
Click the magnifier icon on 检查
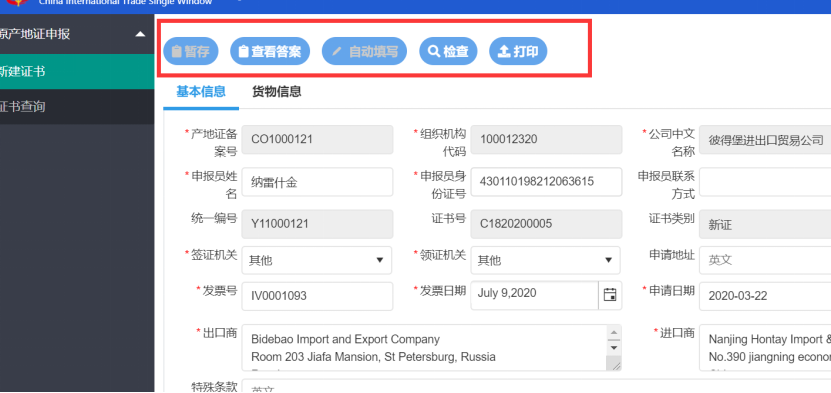(434, 51)
